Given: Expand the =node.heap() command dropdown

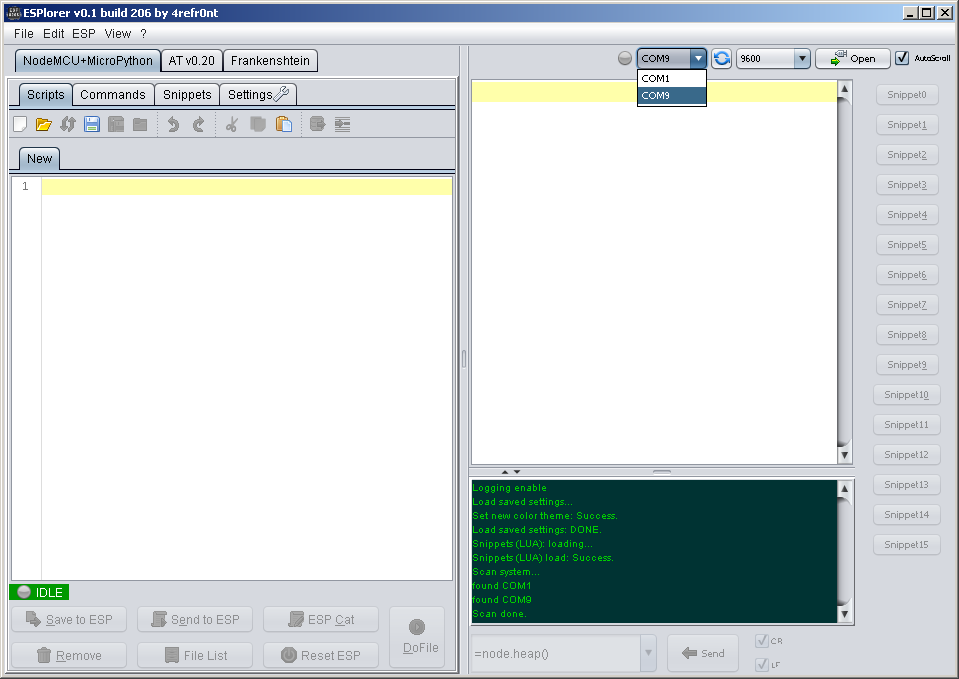Looking at the screenshot, I should click(648, 653).
